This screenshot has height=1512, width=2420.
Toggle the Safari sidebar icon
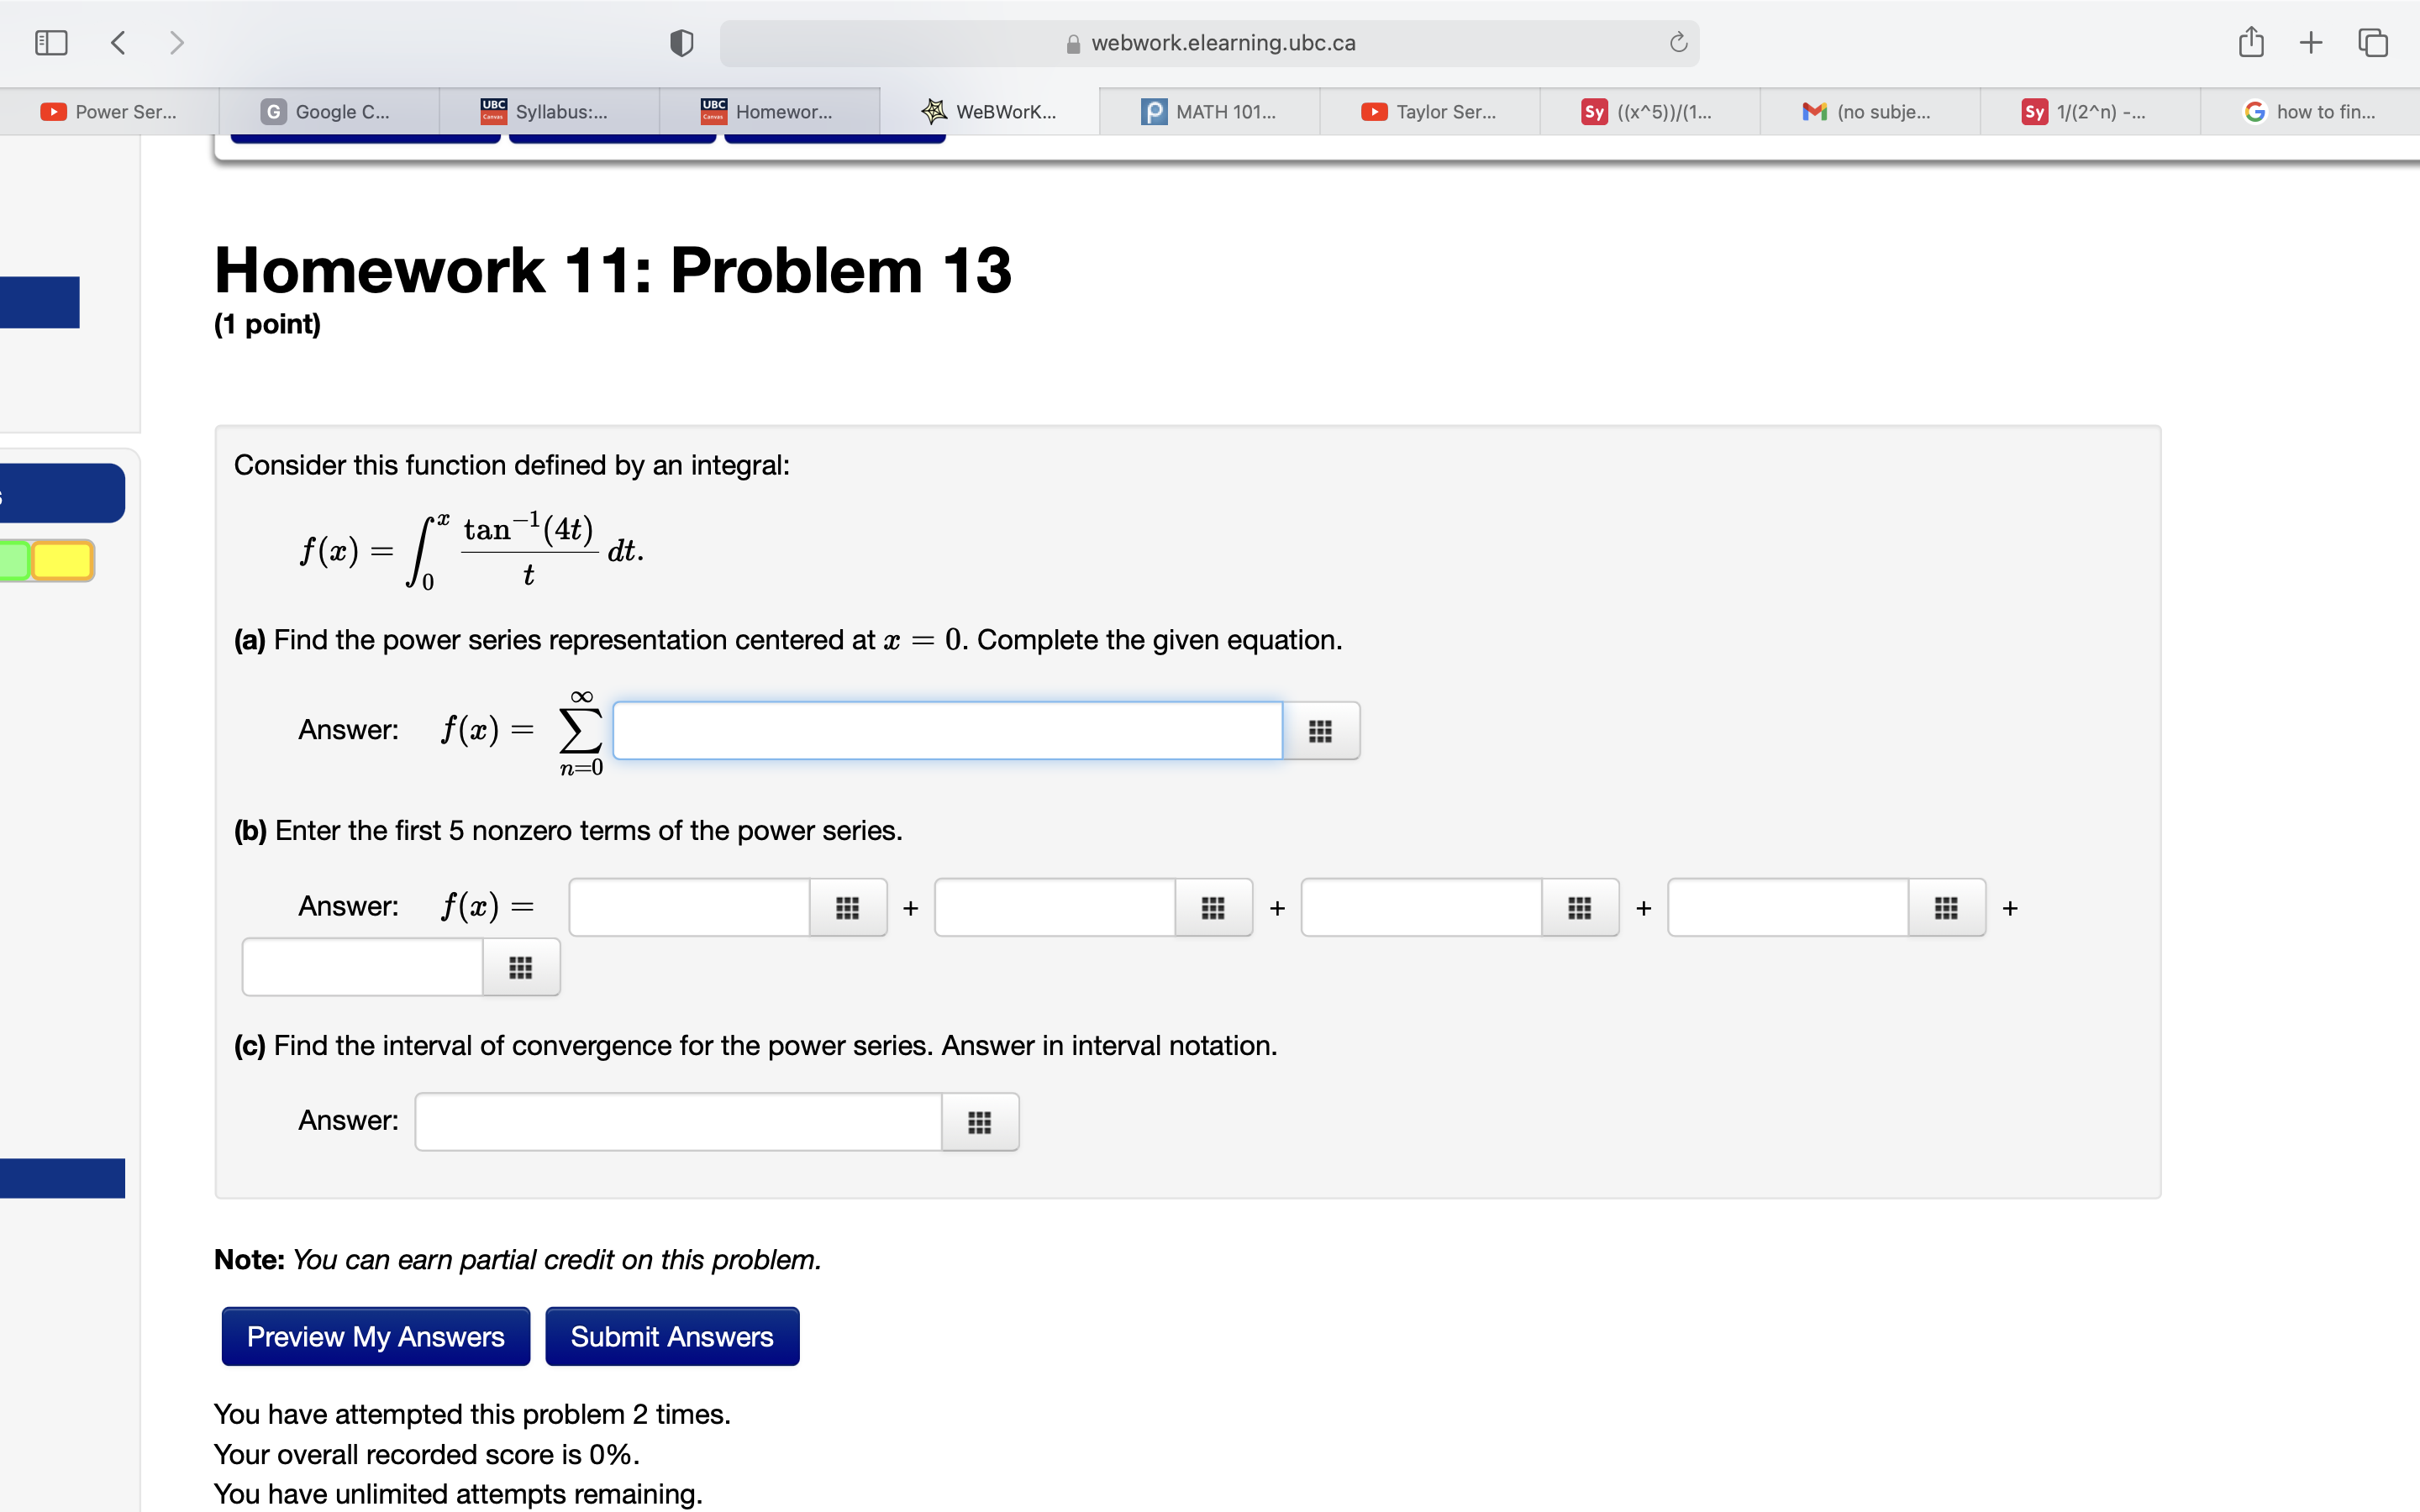(50, 42)
